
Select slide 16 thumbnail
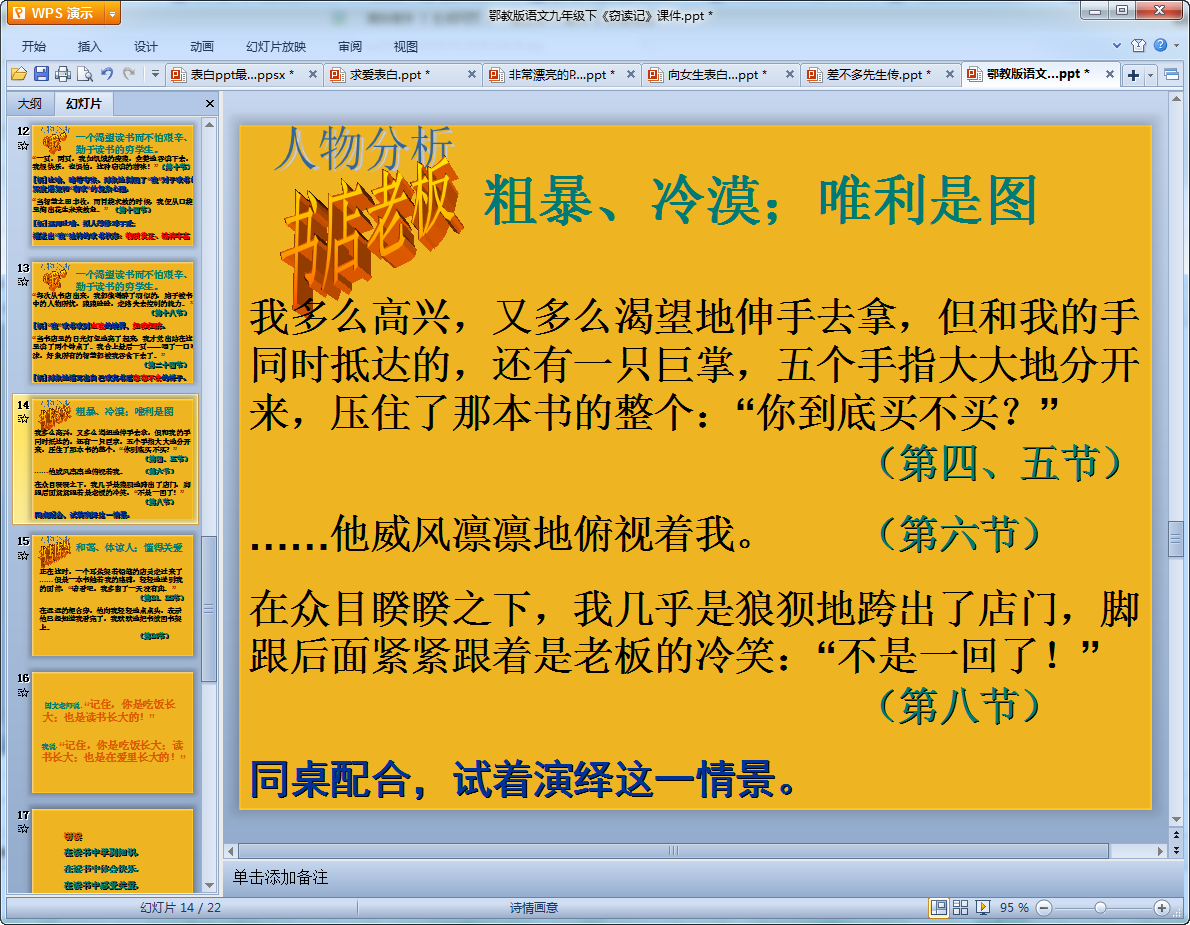[x=112, y=732]
